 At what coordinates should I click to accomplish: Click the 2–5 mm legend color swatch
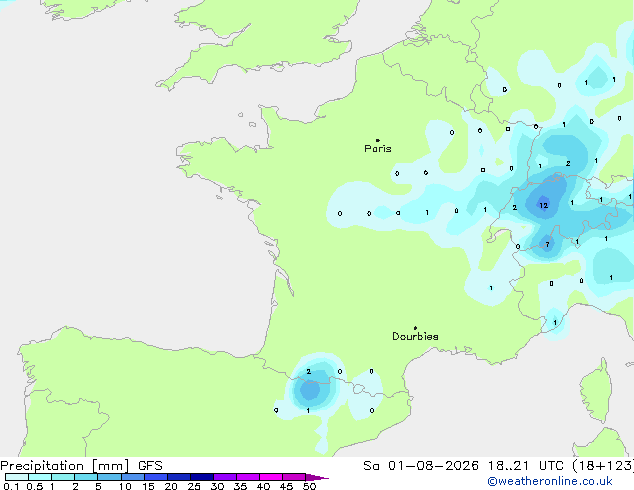pos(86,477)
